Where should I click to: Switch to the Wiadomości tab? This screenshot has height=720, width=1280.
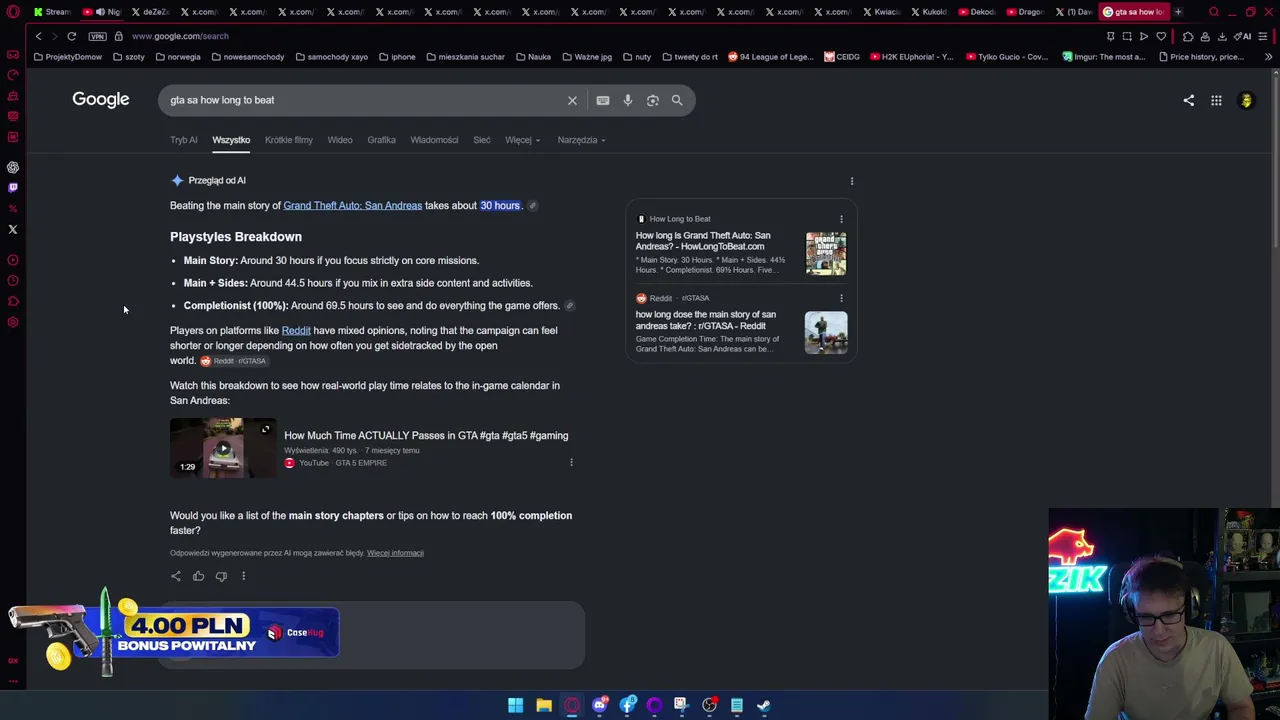(434, 140)
